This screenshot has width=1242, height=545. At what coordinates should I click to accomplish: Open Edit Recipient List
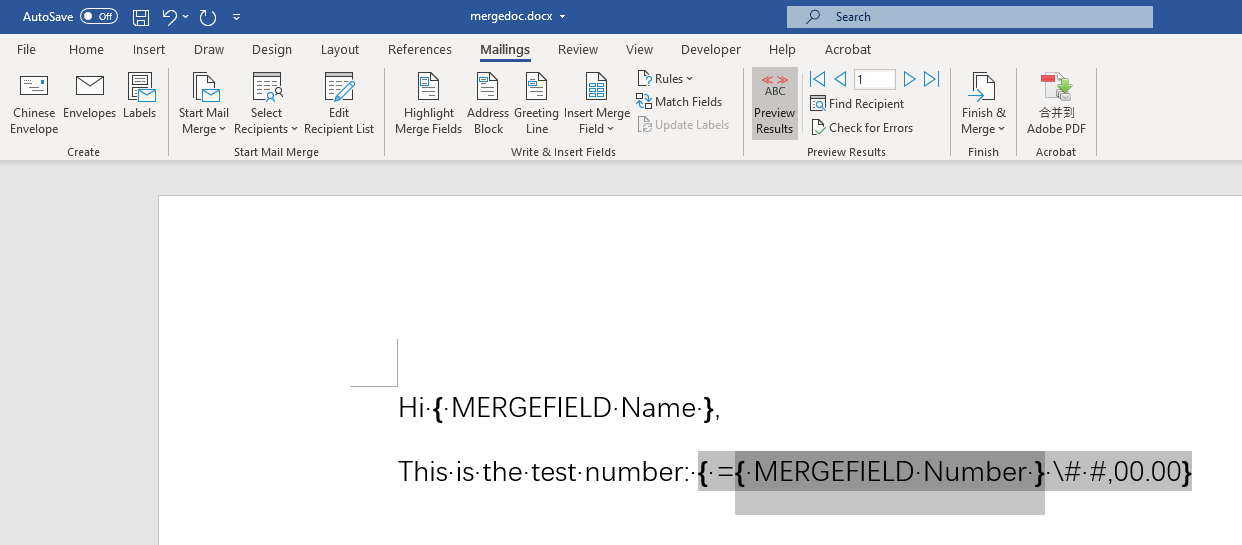coord(339,104)
